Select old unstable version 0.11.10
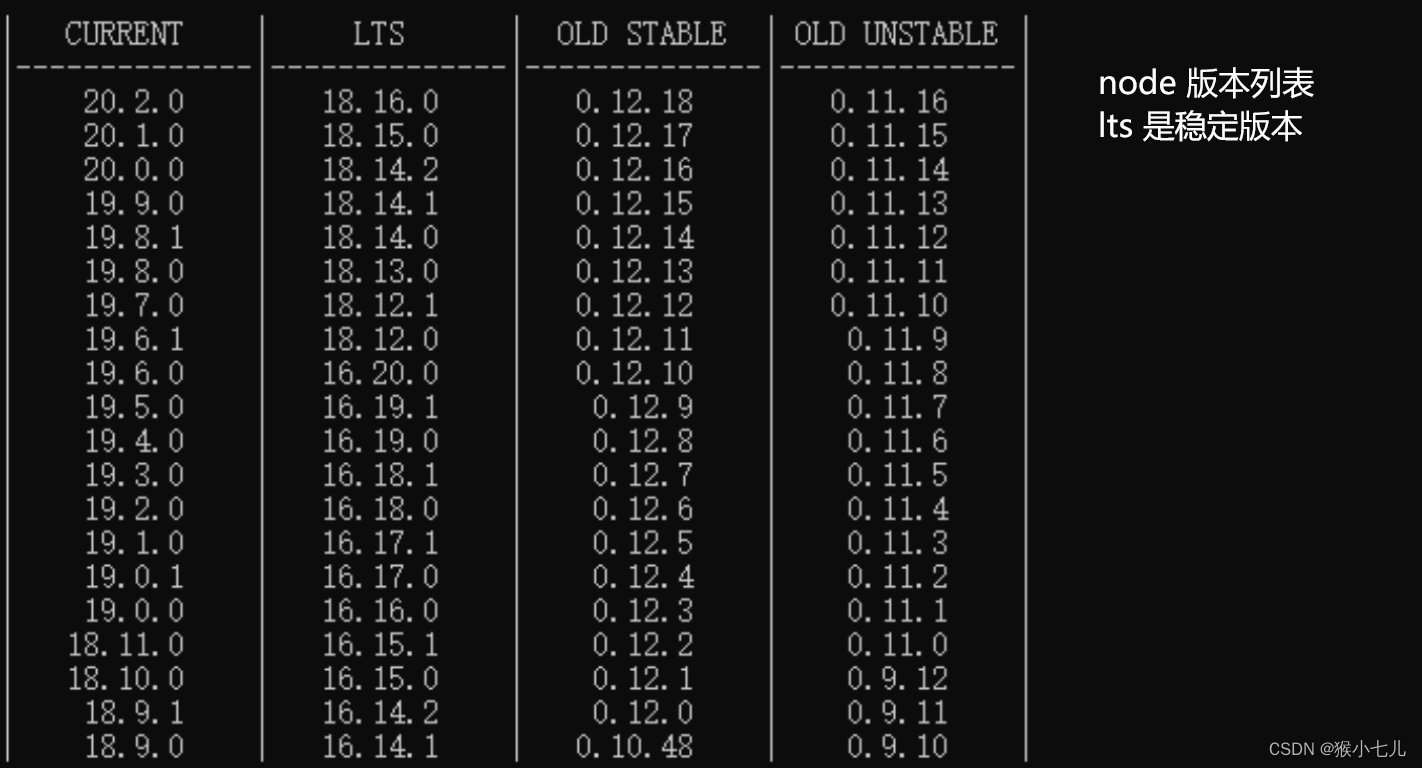Viewport: 1422px width, 768px height. [x=889, y=305]
